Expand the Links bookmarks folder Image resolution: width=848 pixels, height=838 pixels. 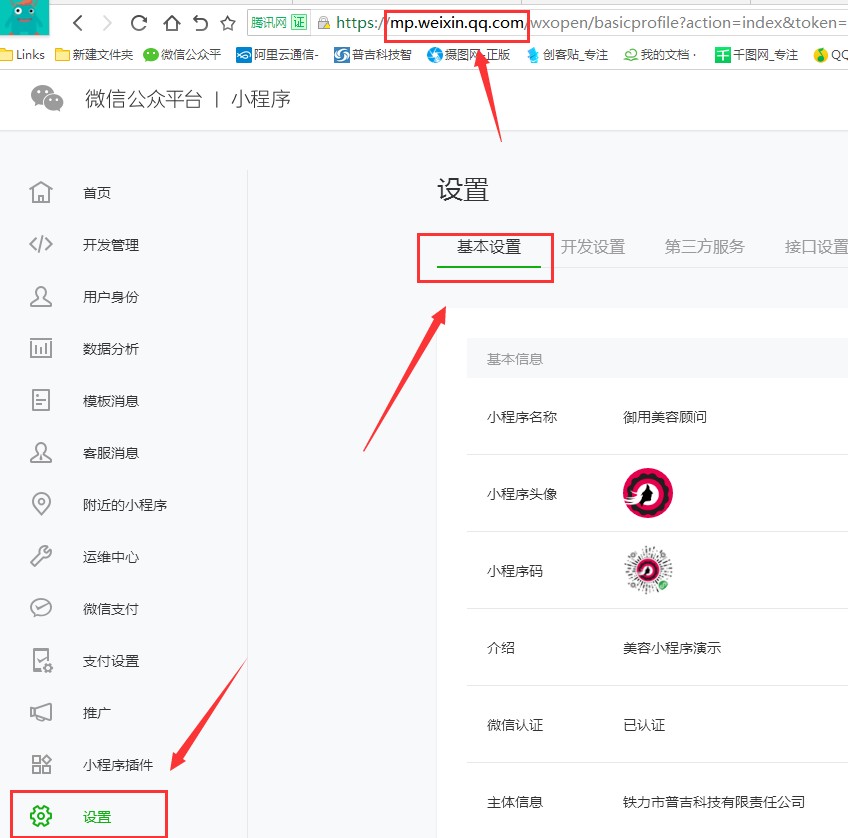click(22, 55)
